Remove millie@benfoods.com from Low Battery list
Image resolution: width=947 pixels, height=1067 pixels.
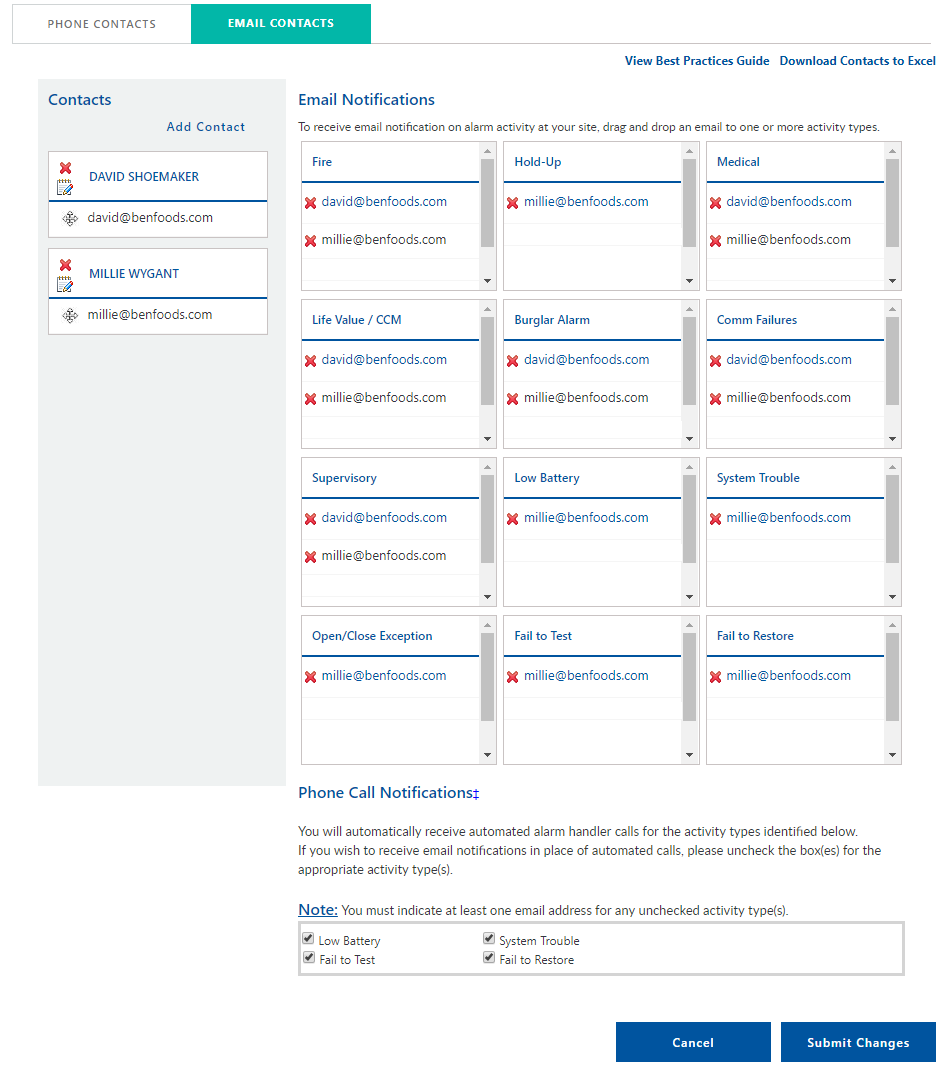tap(512, 519)
